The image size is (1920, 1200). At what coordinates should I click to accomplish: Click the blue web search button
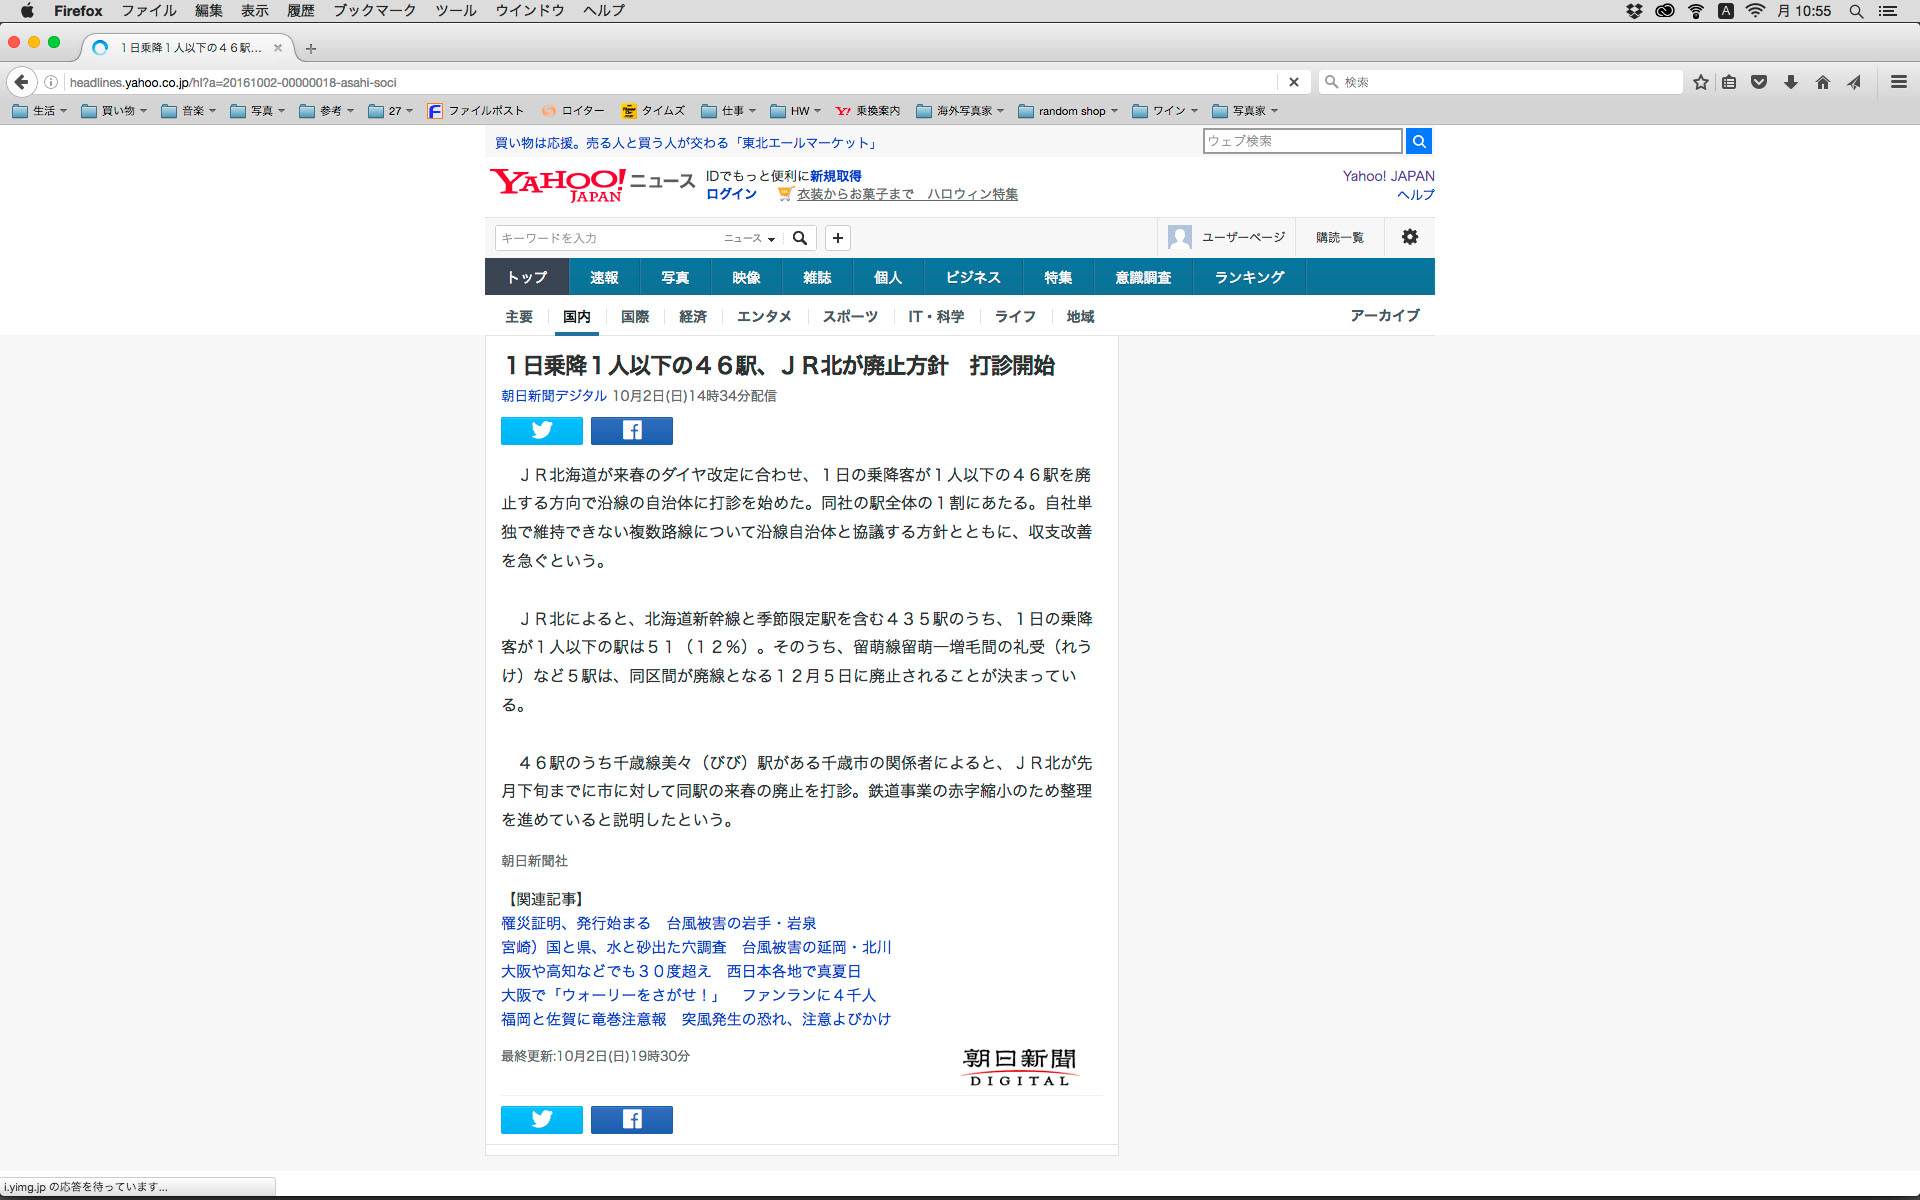pos(1418,141)
